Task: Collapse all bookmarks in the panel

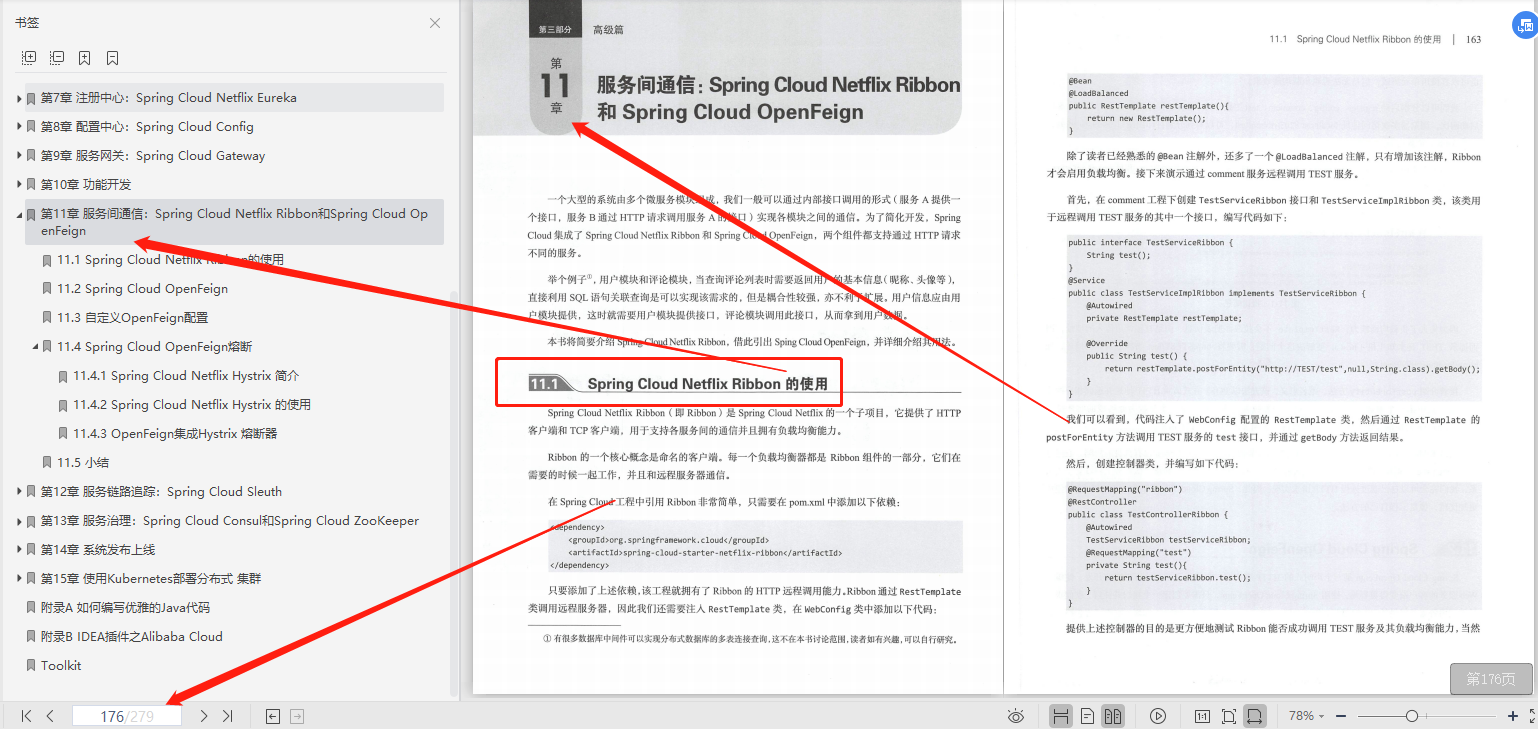Action: click(56, 57)
